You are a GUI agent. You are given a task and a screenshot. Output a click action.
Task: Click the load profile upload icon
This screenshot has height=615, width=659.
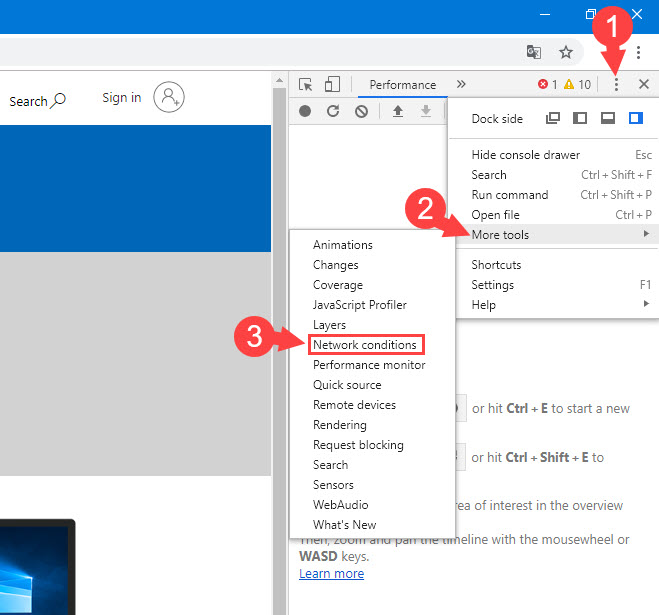point(398,111)
